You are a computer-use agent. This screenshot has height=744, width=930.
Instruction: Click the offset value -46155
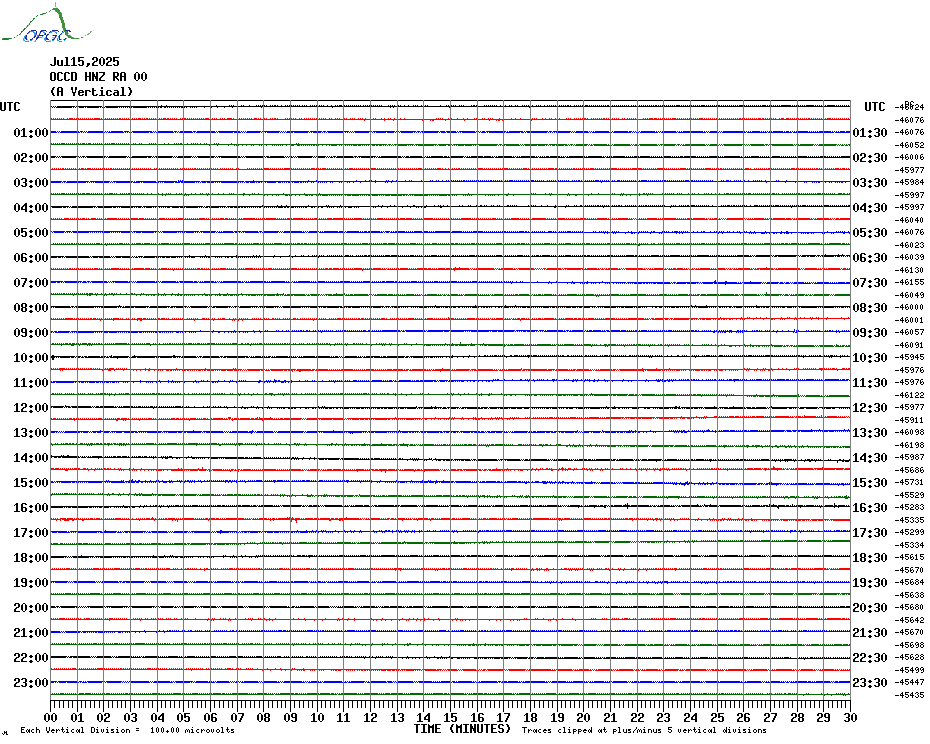pyautogui.click(x=909, y=282)
